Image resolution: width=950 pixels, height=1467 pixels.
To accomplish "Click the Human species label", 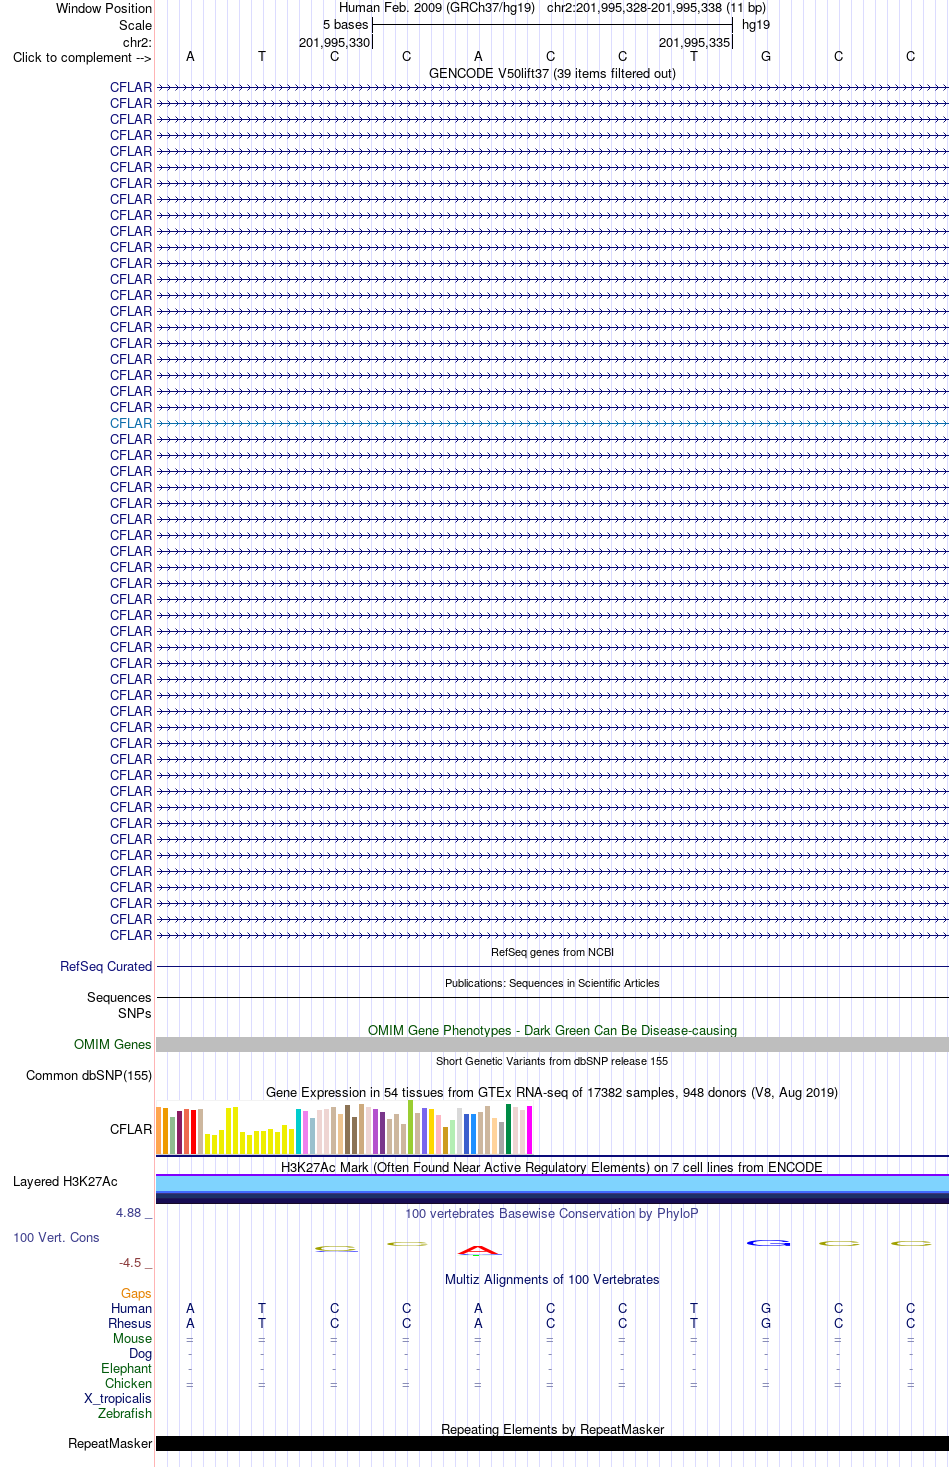I will tap(132, 1308).
